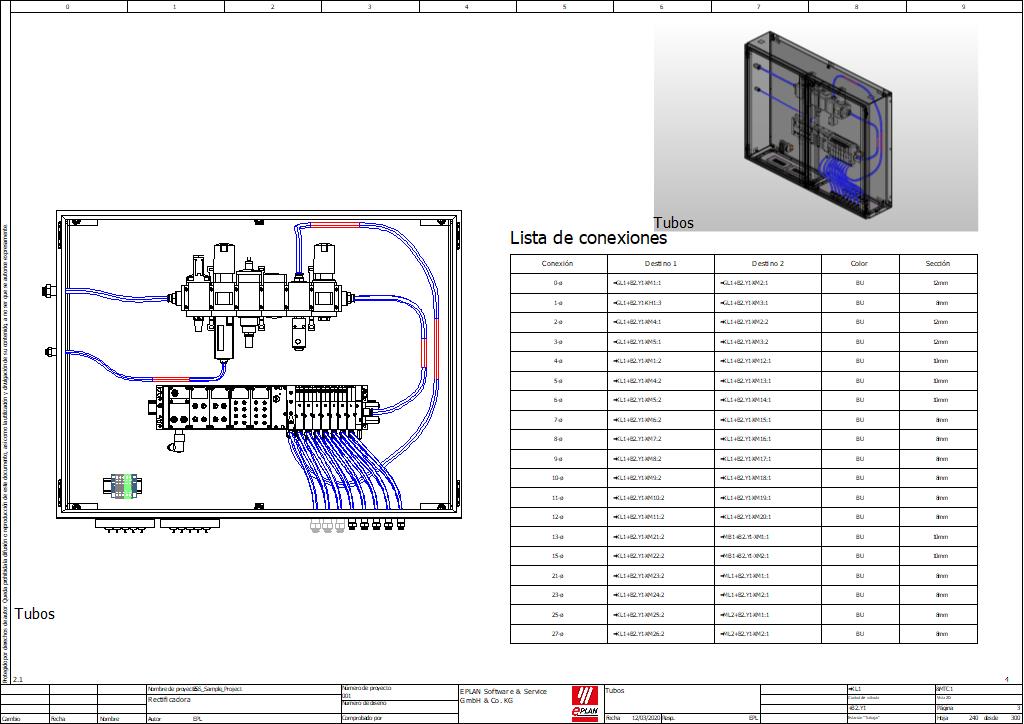Select the 'Conexión' column header
The height and width of the screenshot is (724, 1024).
557,264
